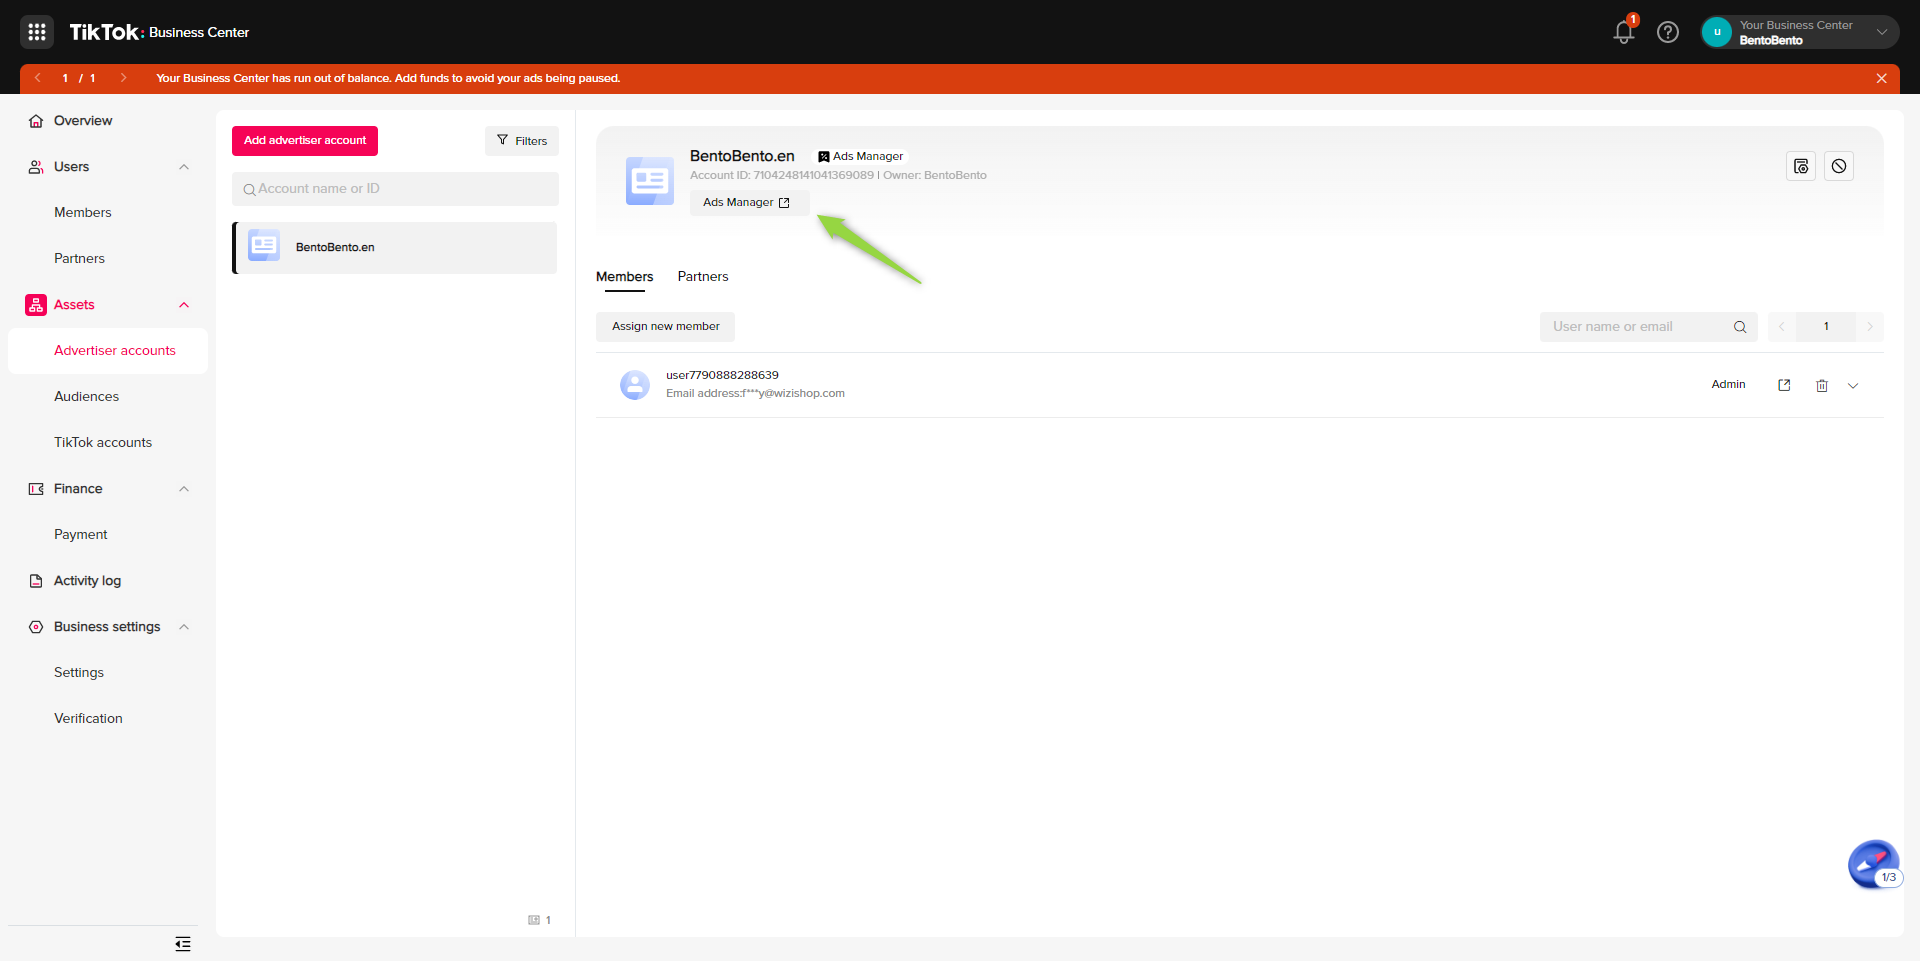Expand the user7790888288639 row chevron

click(1853, 386)
